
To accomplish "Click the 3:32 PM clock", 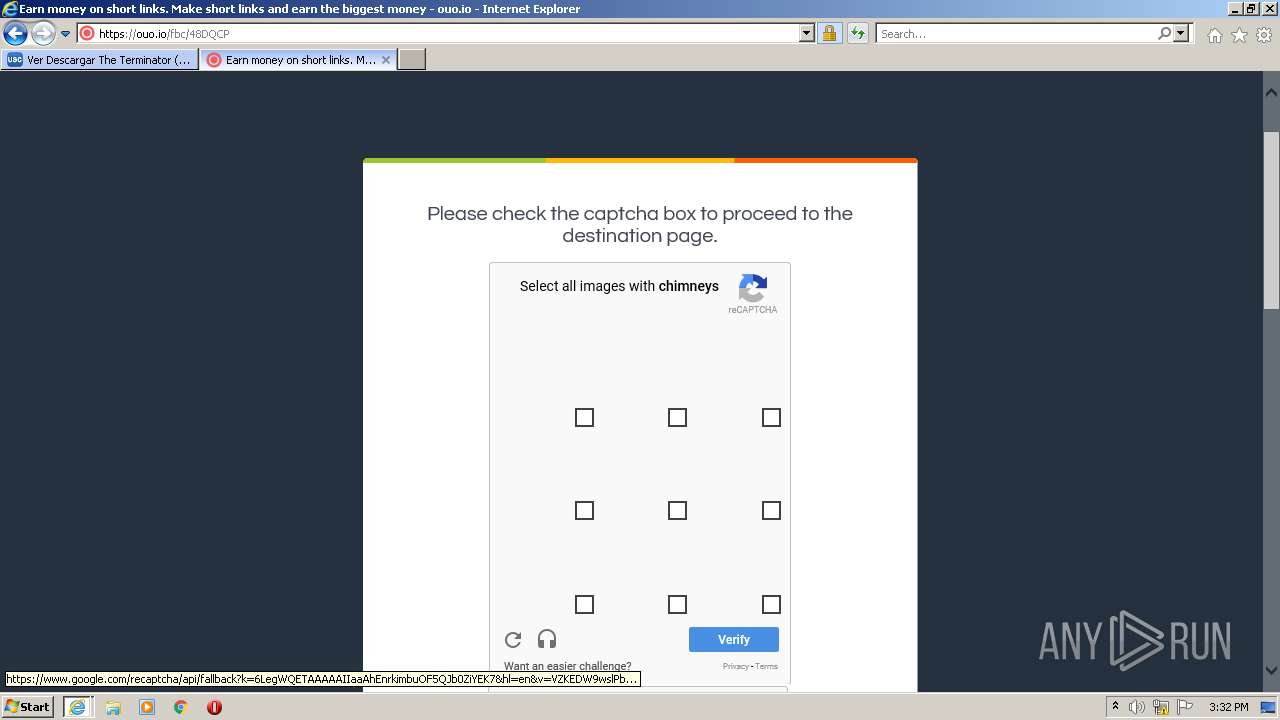I will [x=1228, y=707].
